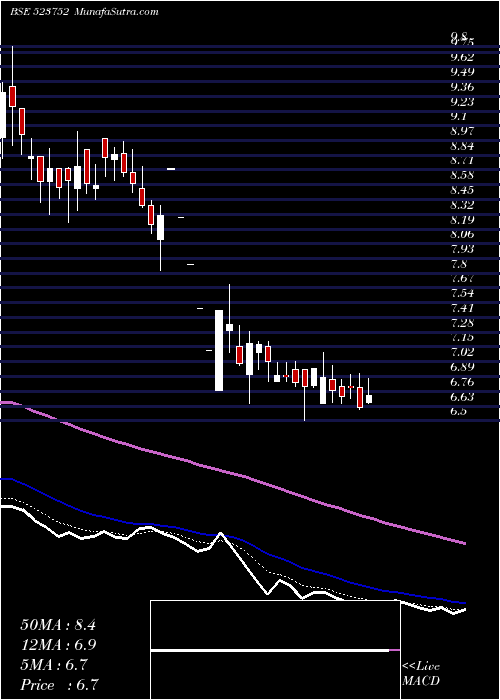500x700 pixels.
Task: Click the Price : 6.7 readout
Action: pos(59,685)
